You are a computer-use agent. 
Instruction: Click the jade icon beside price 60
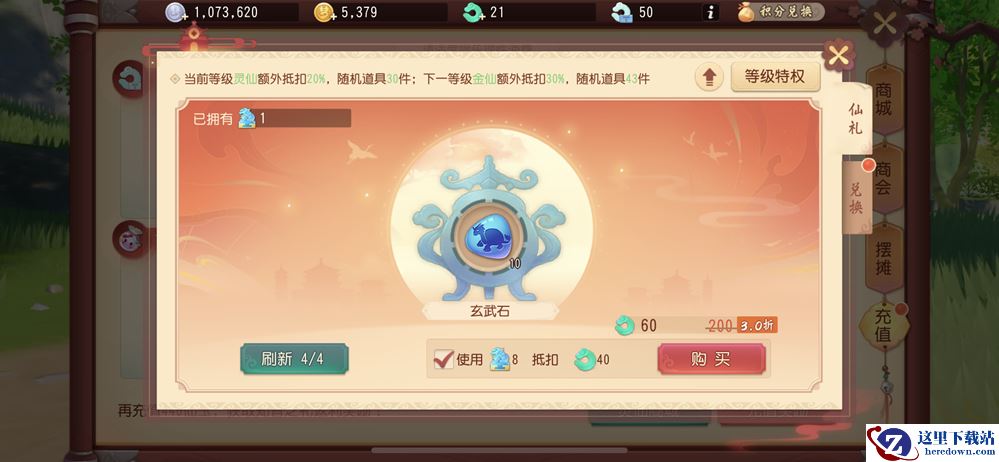(x=624, y=326)
